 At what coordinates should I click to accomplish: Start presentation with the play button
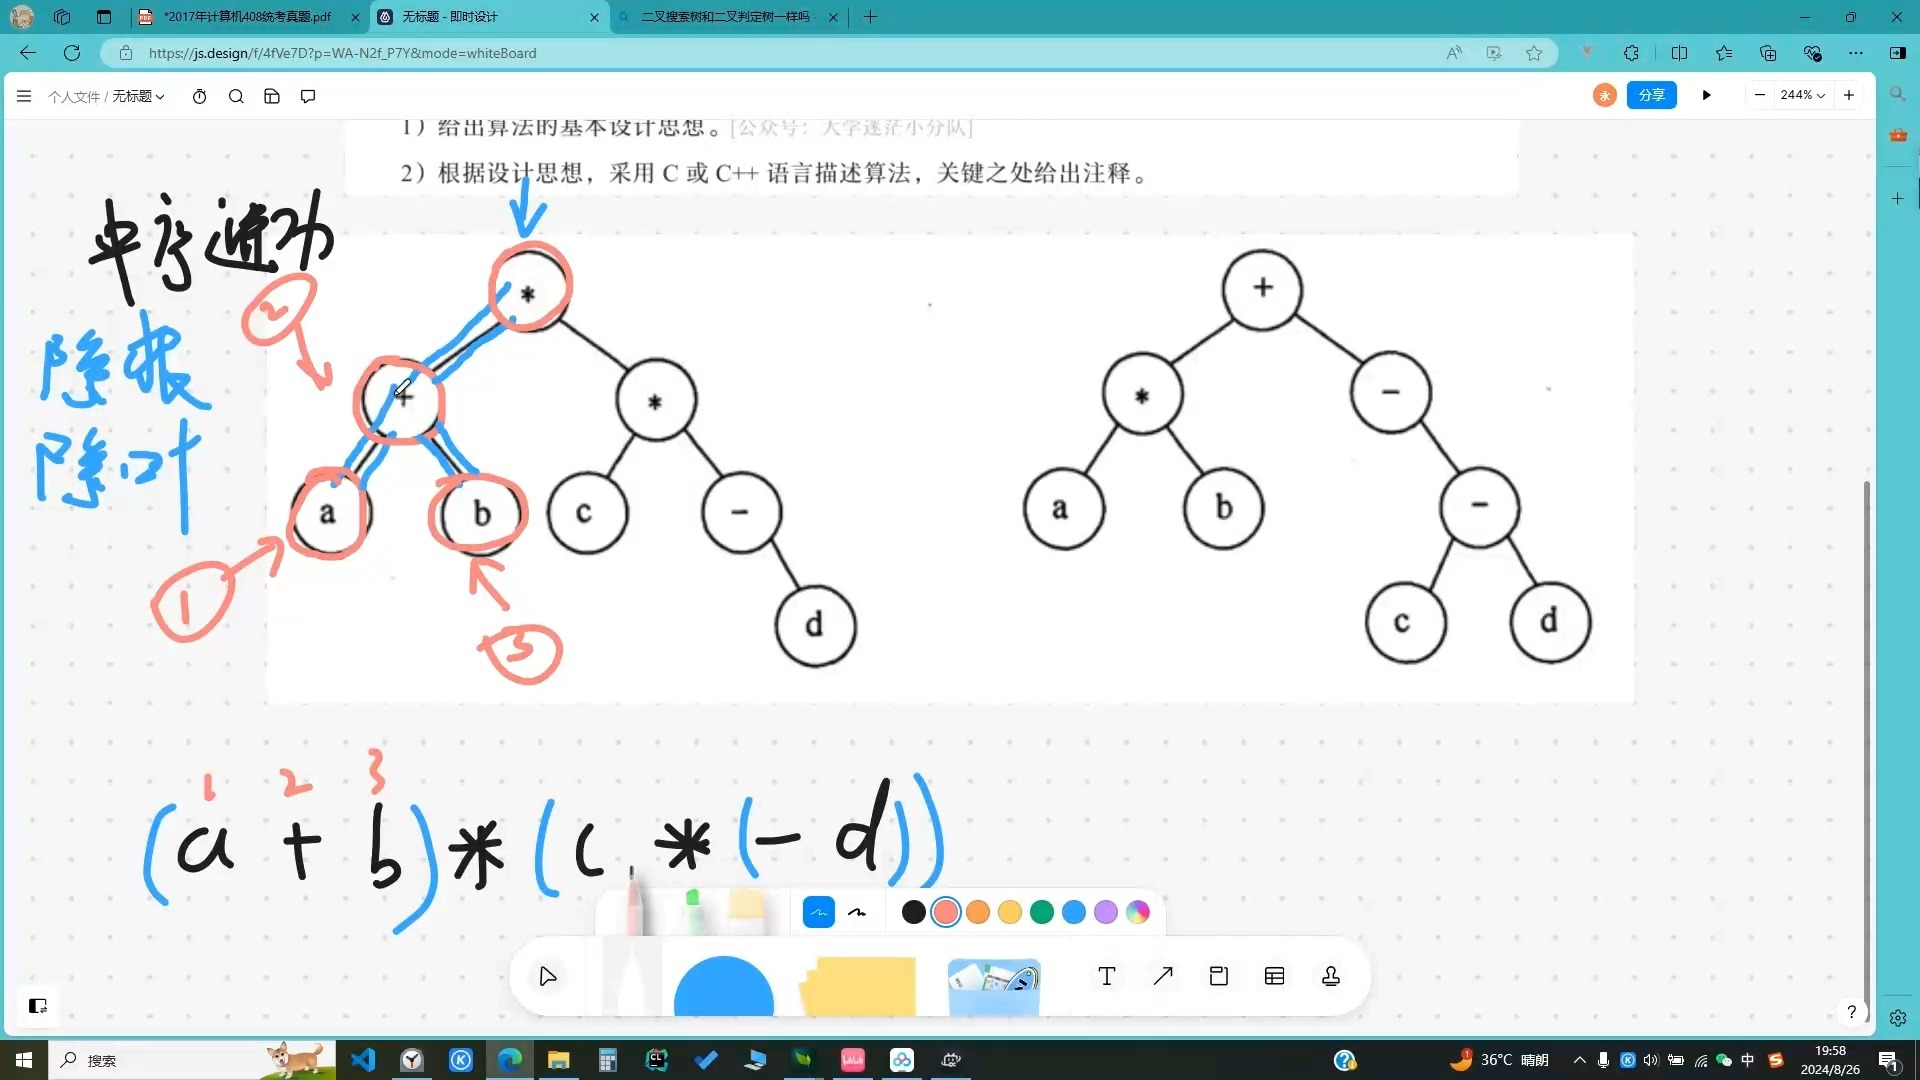coord(1706,95)
